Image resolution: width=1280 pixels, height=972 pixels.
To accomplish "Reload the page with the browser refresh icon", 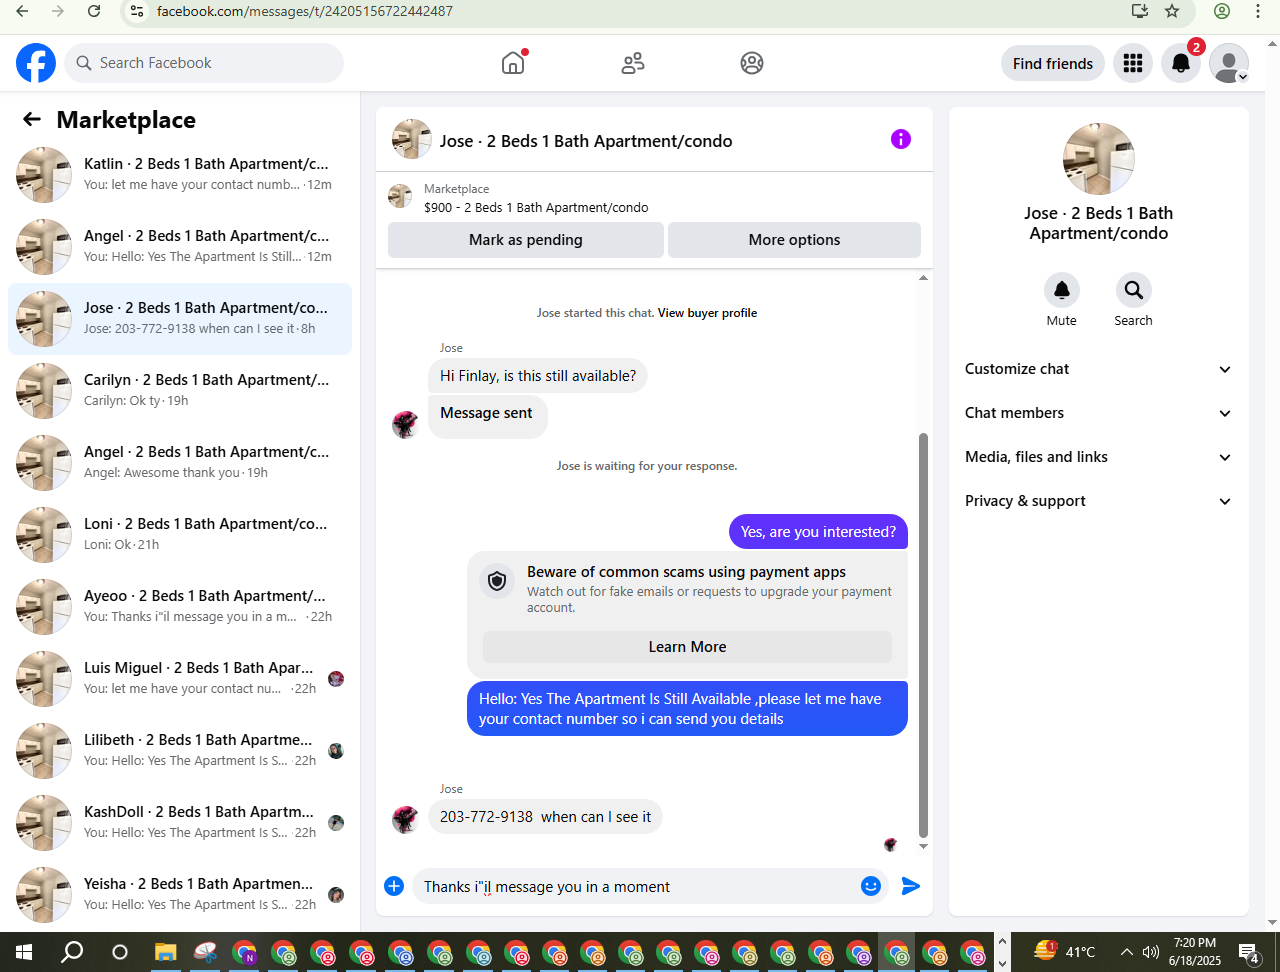I will (x=94, y=11).
